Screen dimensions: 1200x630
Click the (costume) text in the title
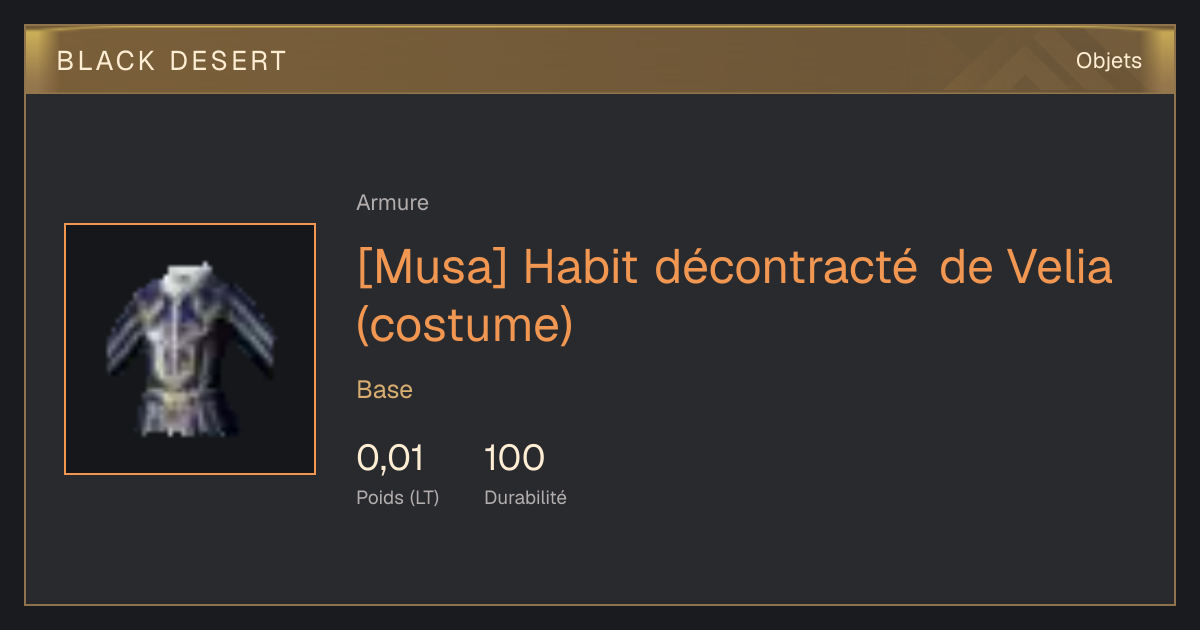click(x=465, y=325)
